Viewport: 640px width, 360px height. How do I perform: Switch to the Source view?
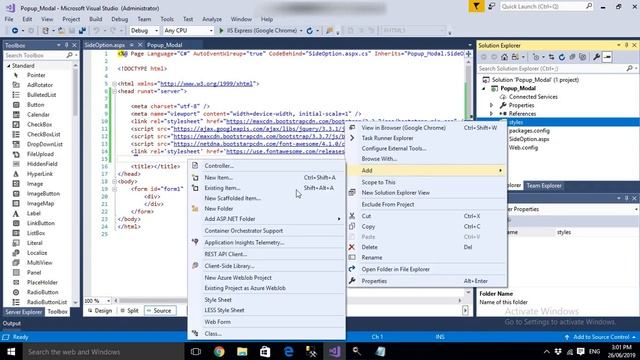pos(160,311)
